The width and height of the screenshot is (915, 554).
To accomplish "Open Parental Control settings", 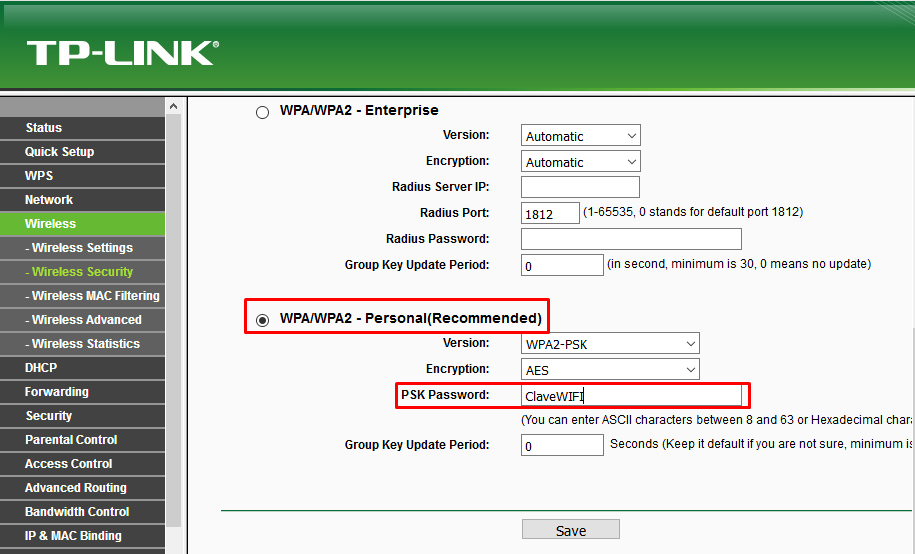I will 71,440.
